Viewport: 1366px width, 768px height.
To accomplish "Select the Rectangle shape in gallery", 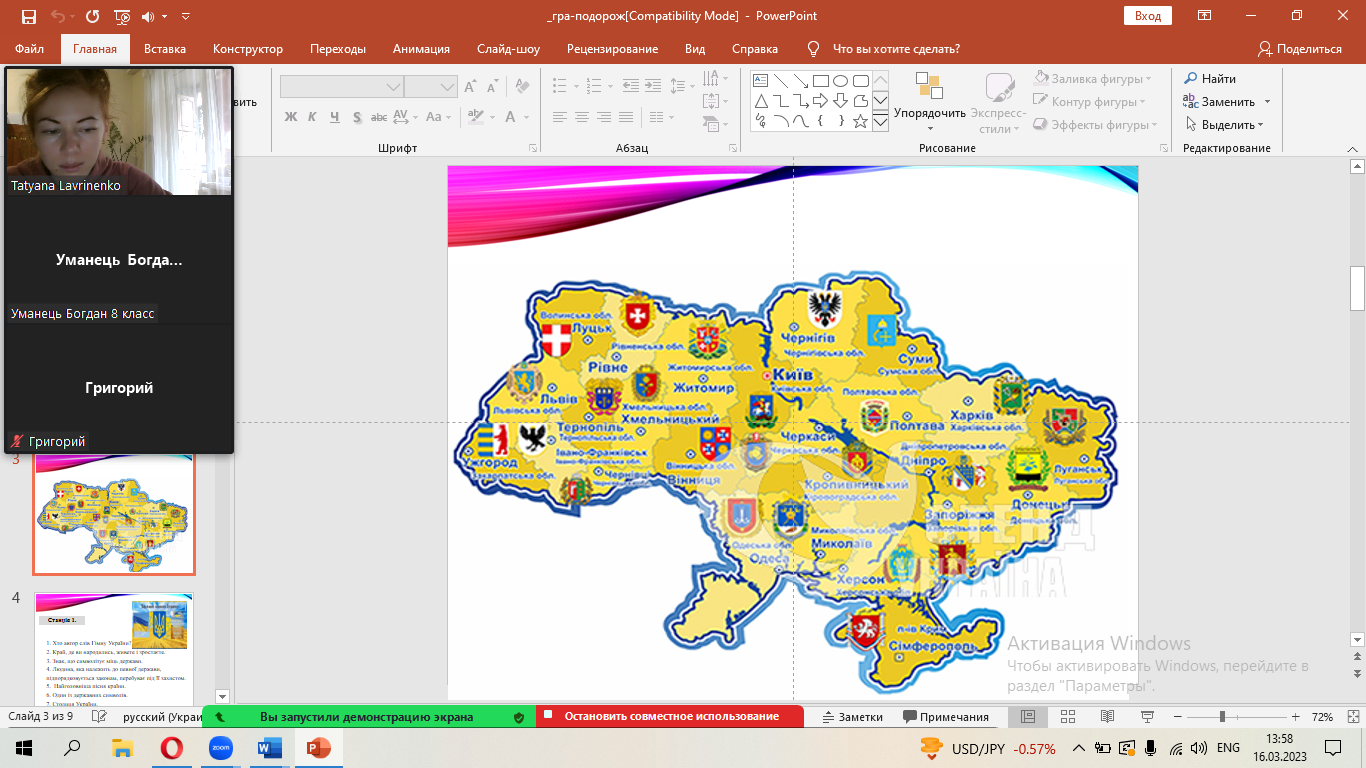I will pyautogui.click(x=820, y=81).
